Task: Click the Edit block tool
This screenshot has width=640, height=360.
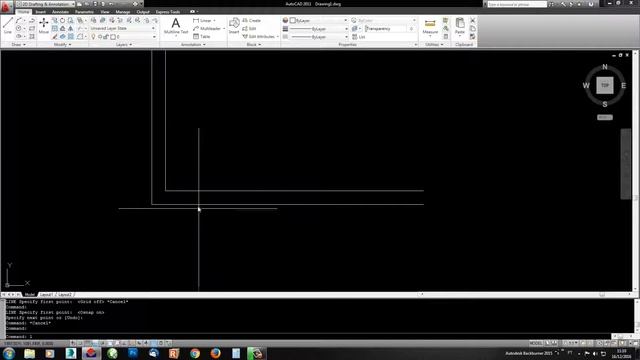Action: click(x=249, y=28)
